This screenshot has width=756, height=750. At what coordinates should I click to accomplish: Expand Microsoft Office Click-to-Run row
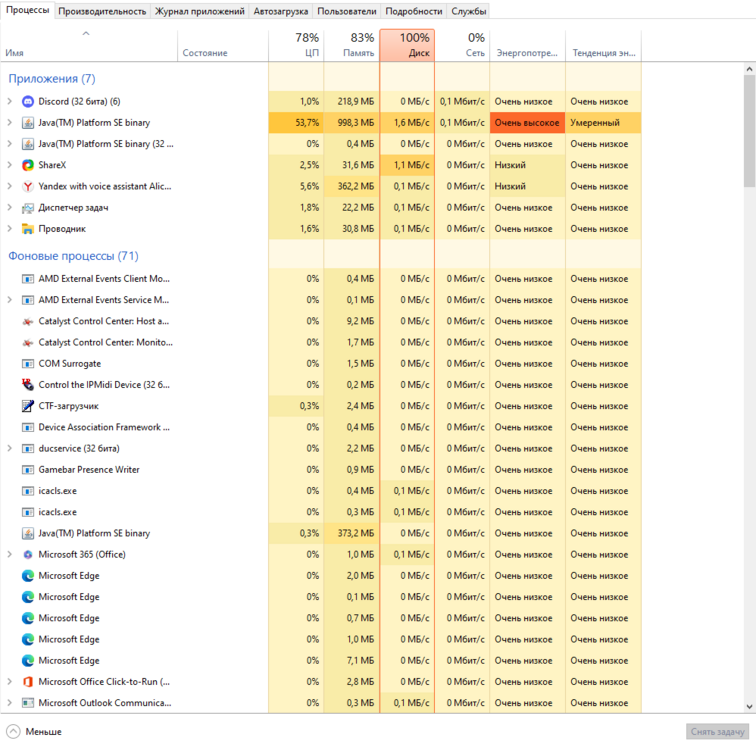pos(10,682)
